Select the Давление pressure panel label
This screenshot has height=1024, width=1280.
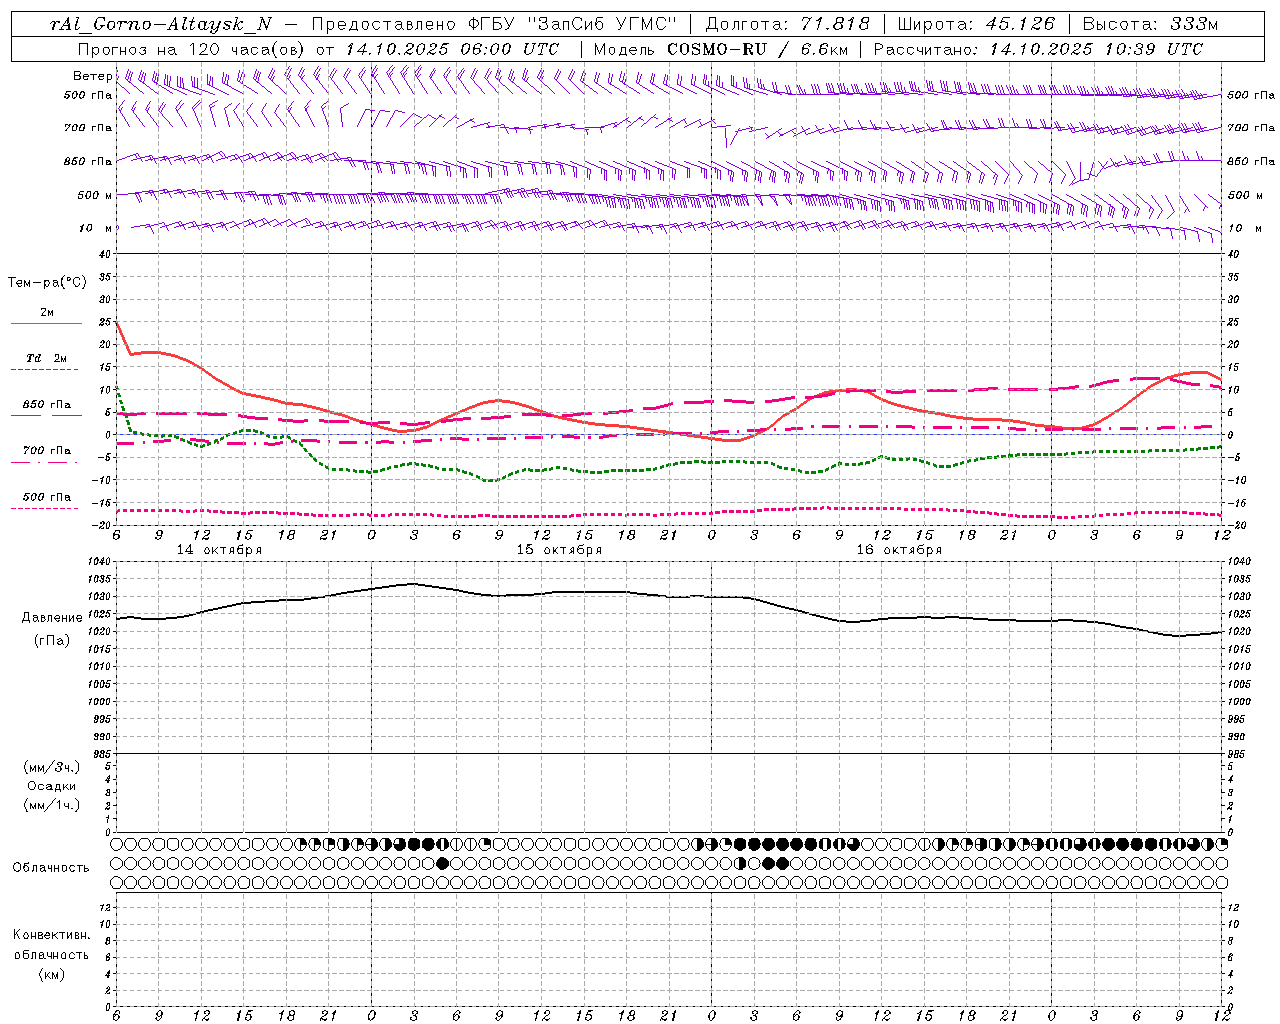pos(52,618)
